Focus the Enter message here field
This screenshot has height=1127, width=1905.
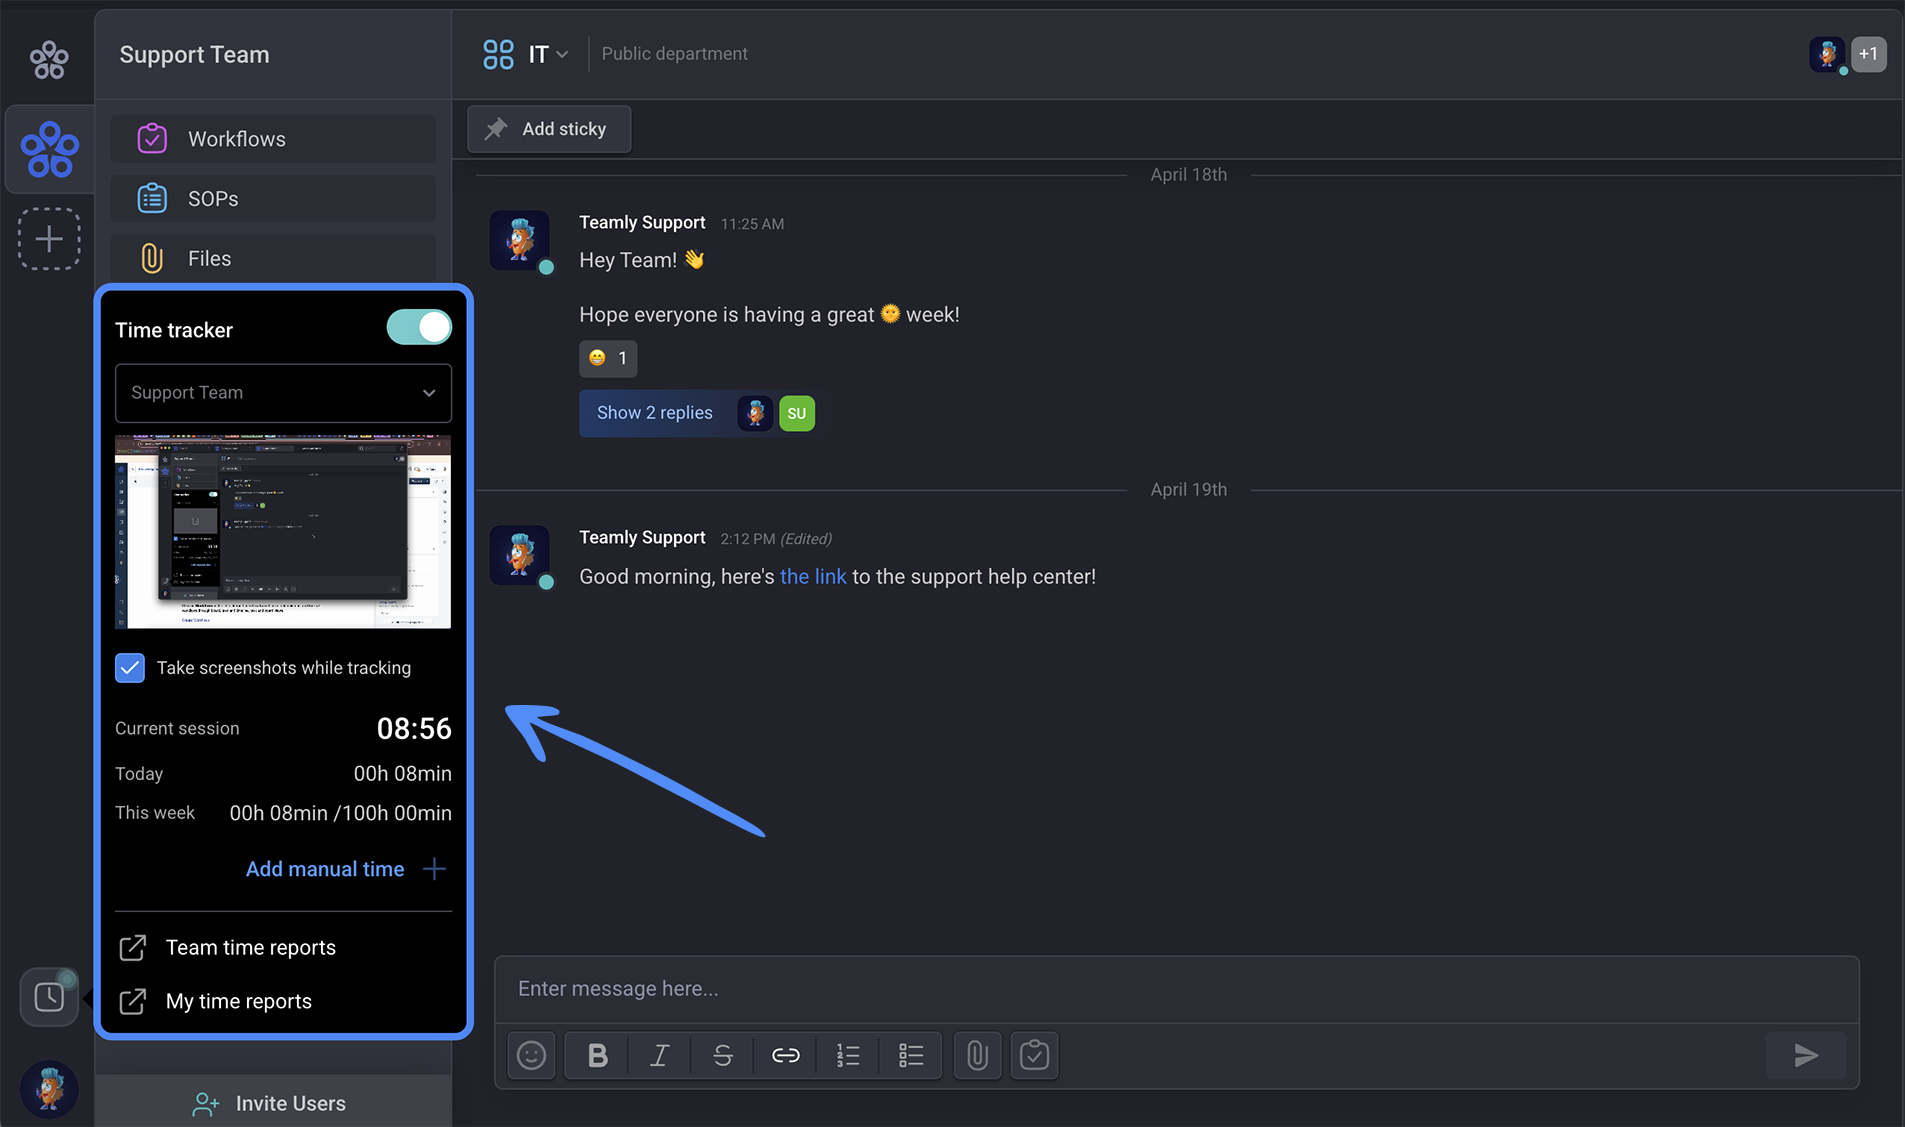point(1177,989)
